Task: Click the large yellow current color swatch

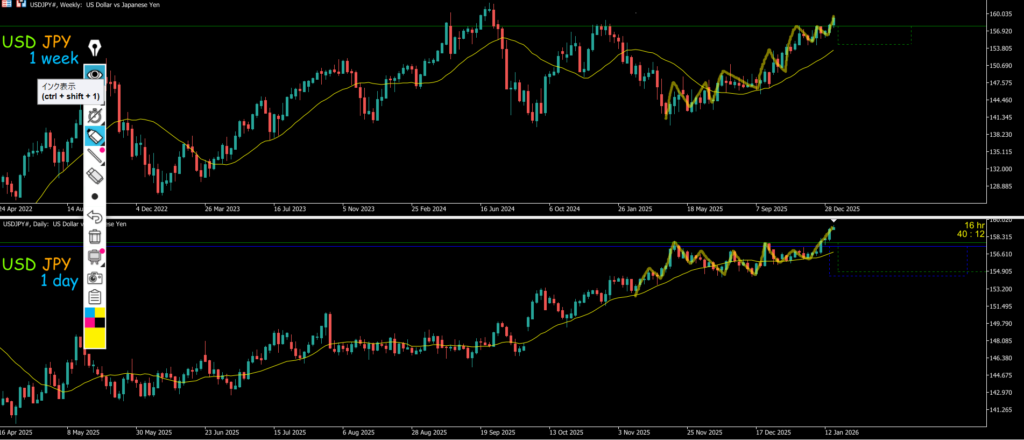Action: [x=95, y=338]
